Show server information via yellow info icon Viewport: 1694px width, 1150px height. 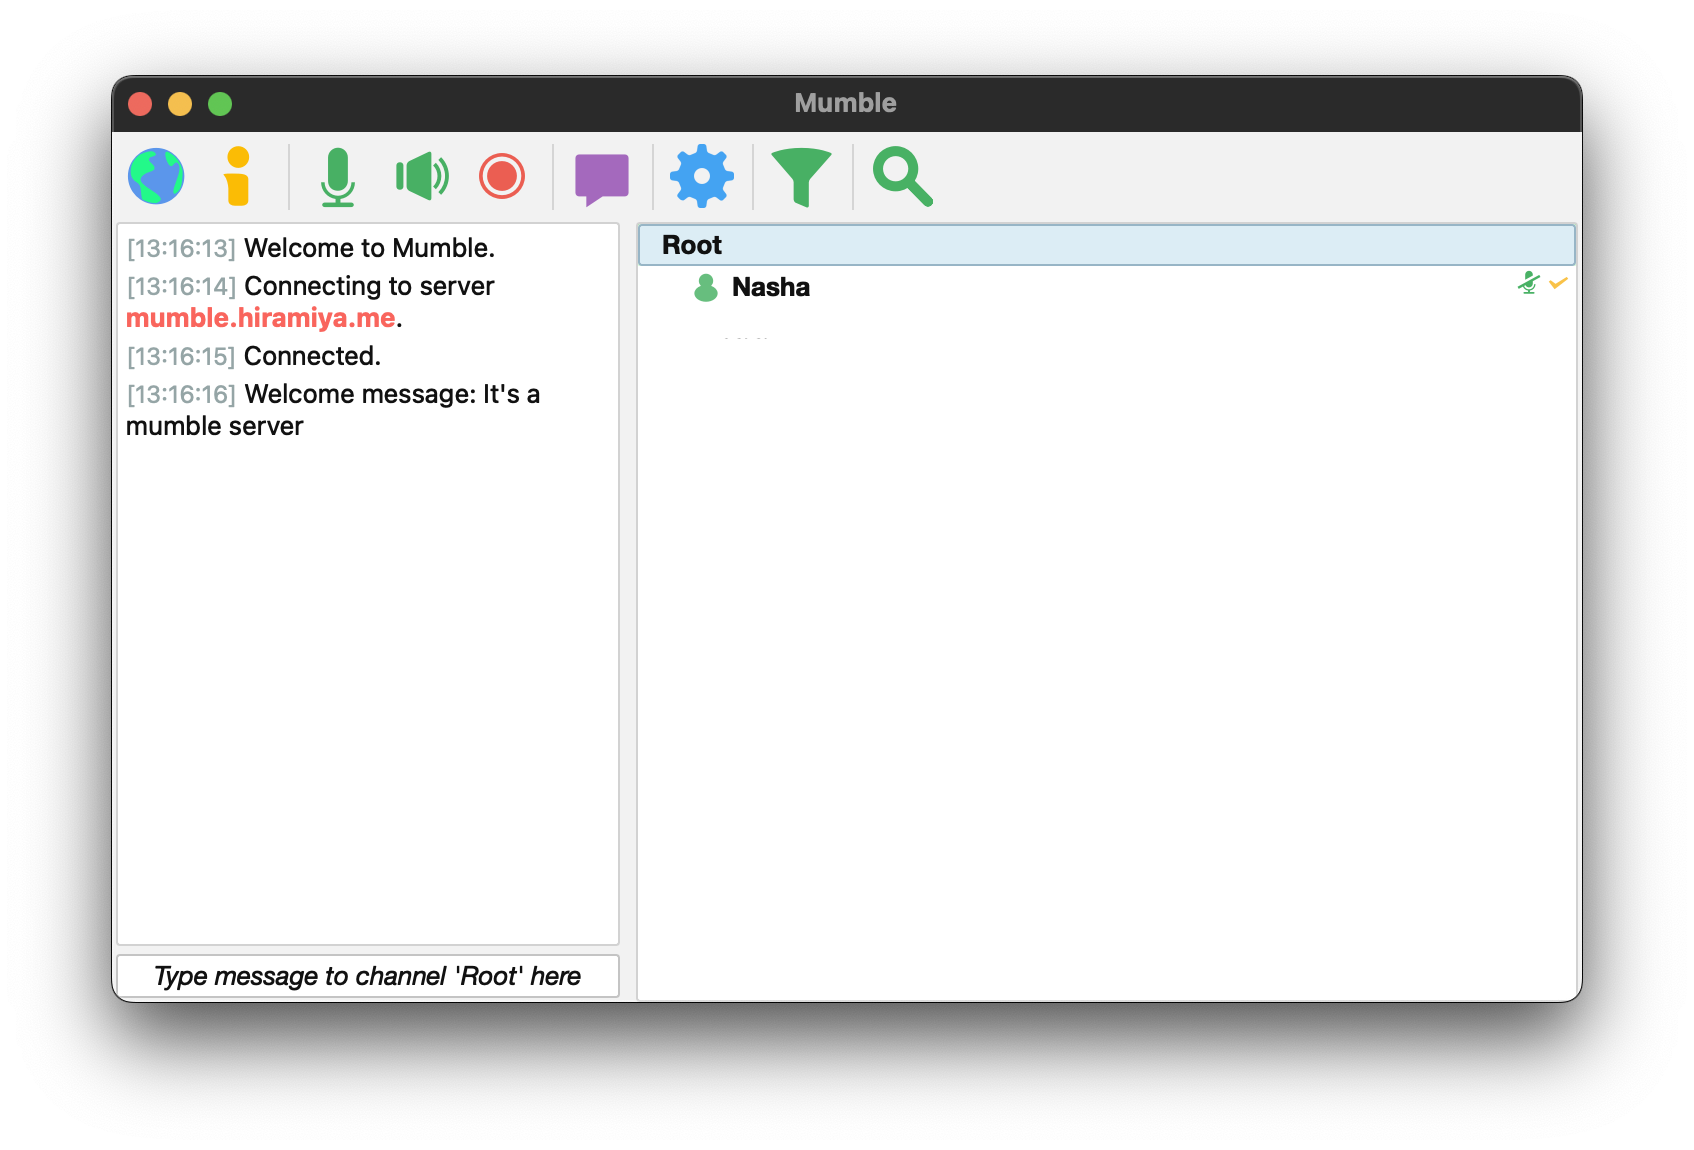tap(237, 176)
